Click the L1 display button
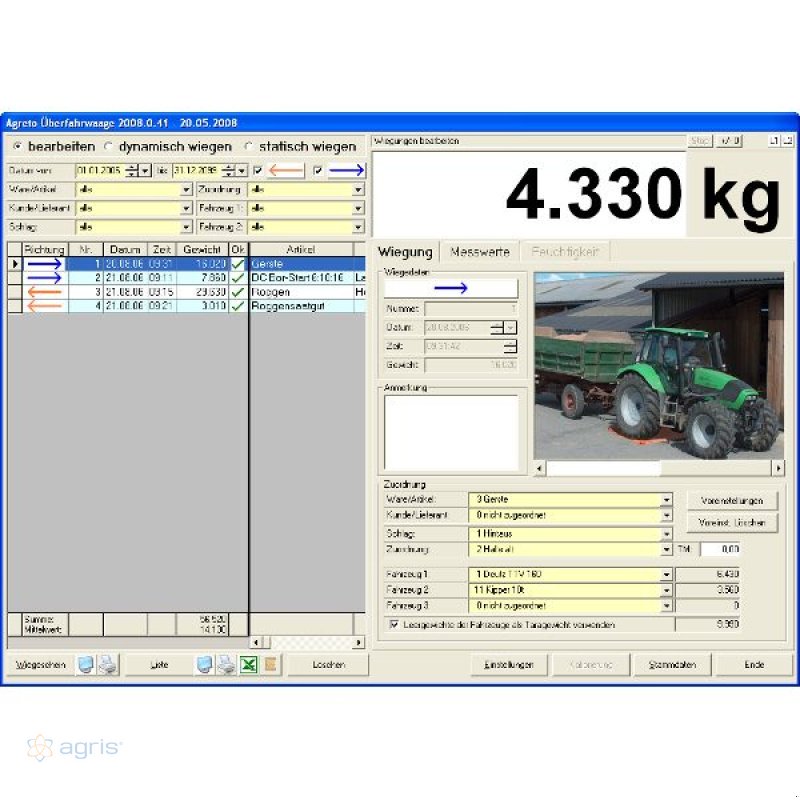 774,141
